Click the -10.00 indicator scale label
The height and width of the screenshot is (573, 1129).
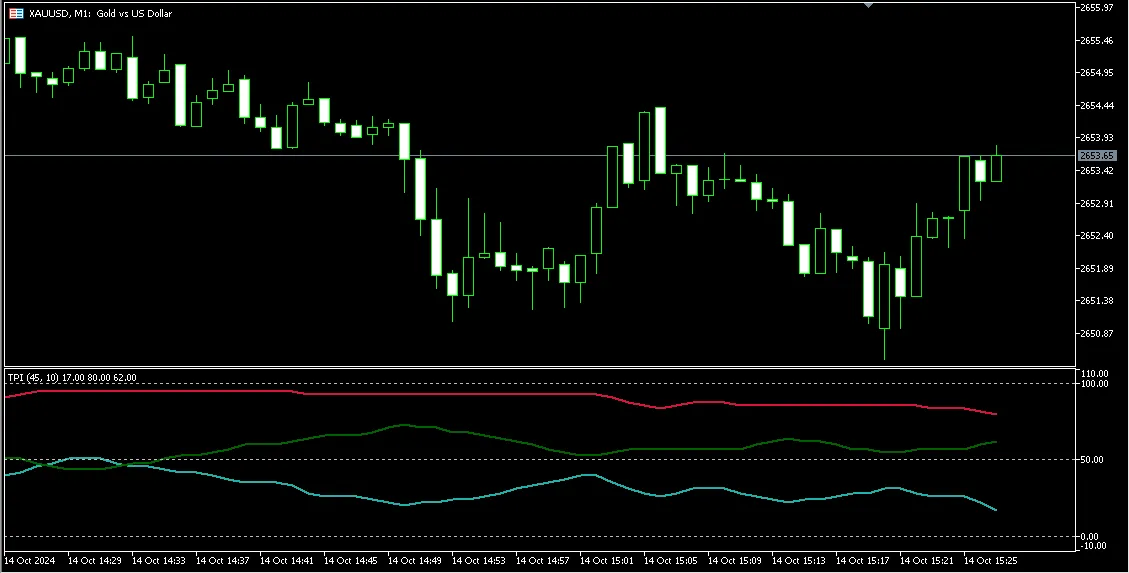click(1093, 546)
